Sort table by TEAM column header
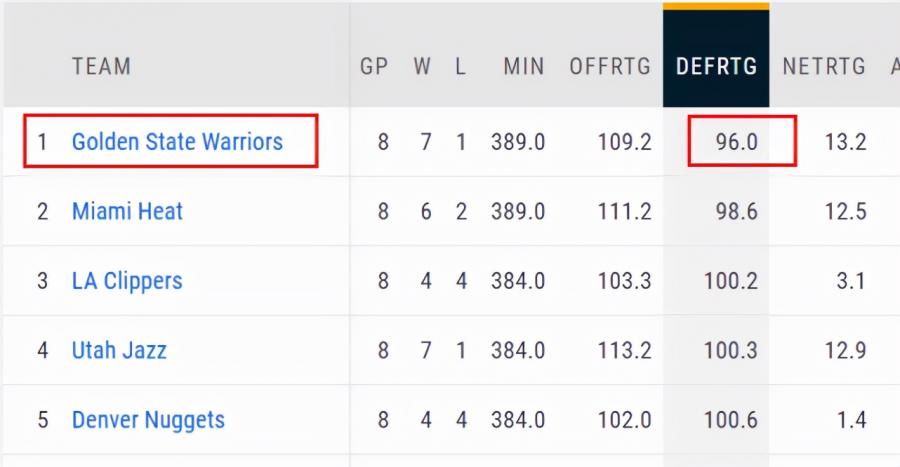Viewport: 900px width, 467px height. coord(102,67)
